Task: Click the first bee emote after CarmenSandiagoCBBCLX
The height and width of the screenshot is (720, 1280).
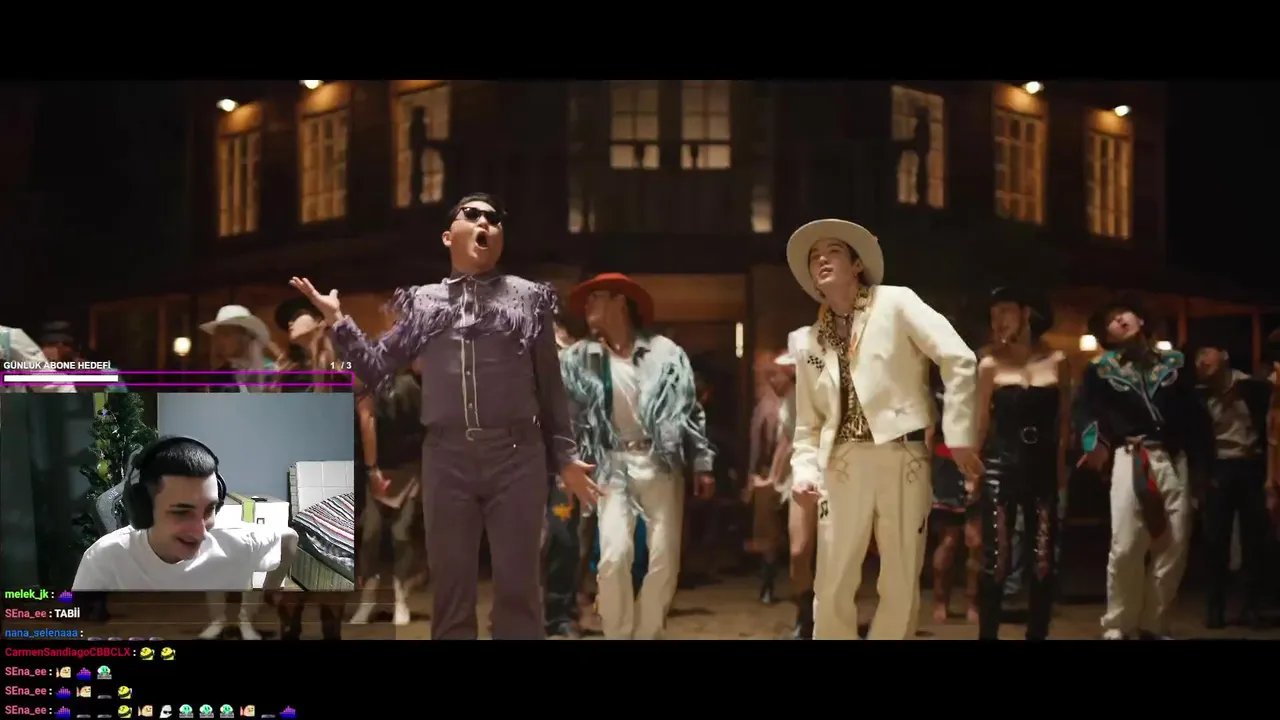Action: tap(147, 653)
